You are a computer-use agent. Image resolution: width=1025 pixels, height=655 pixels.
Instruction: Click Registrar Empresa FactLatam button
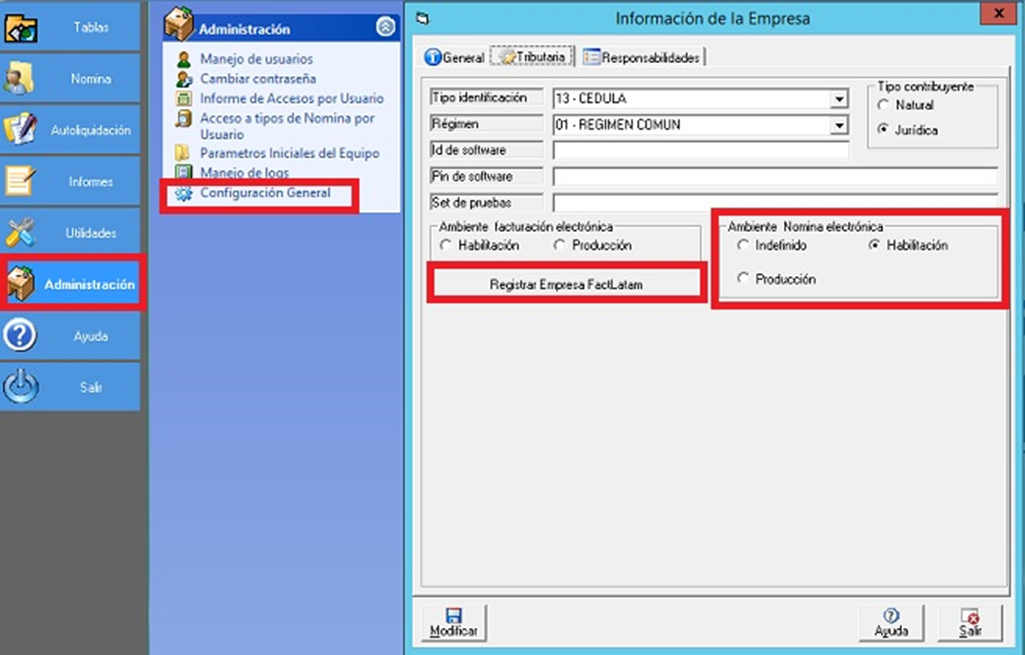pos(566,285)
